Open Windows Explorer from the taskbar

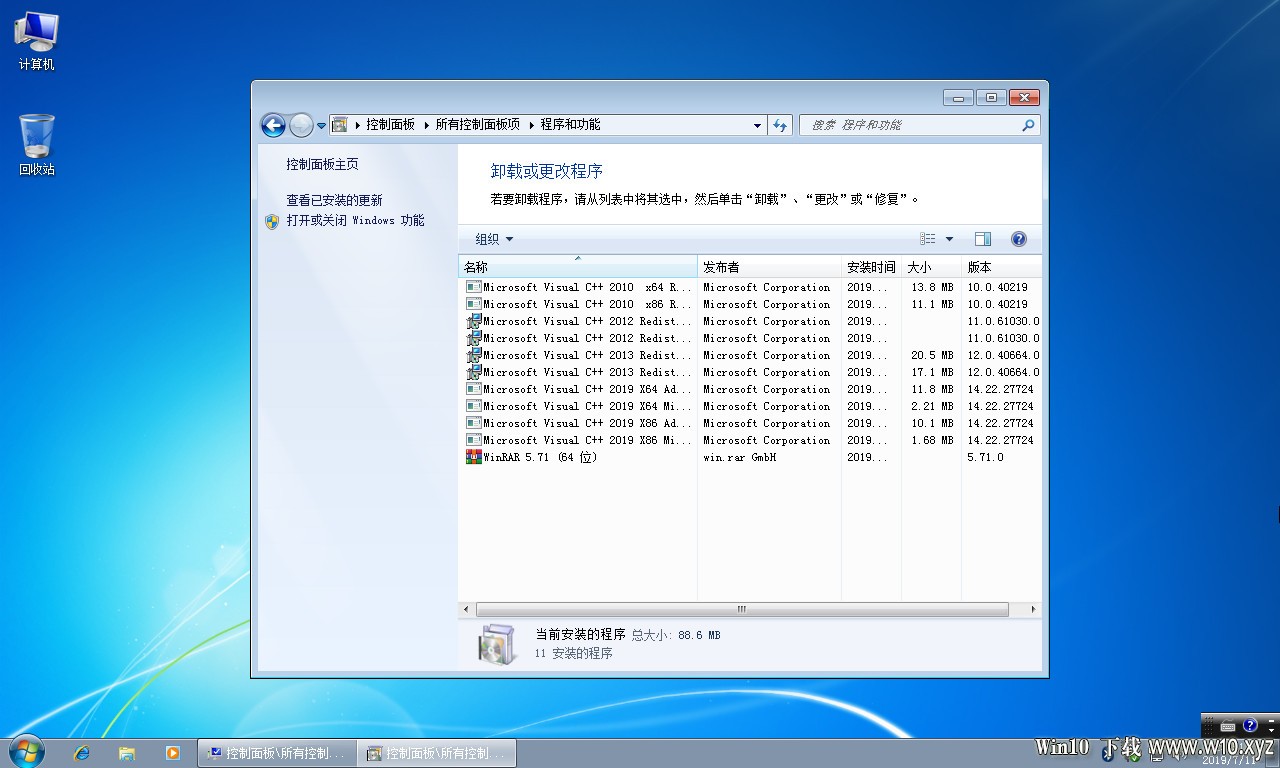pyautogui.click(x=127, y=753)
